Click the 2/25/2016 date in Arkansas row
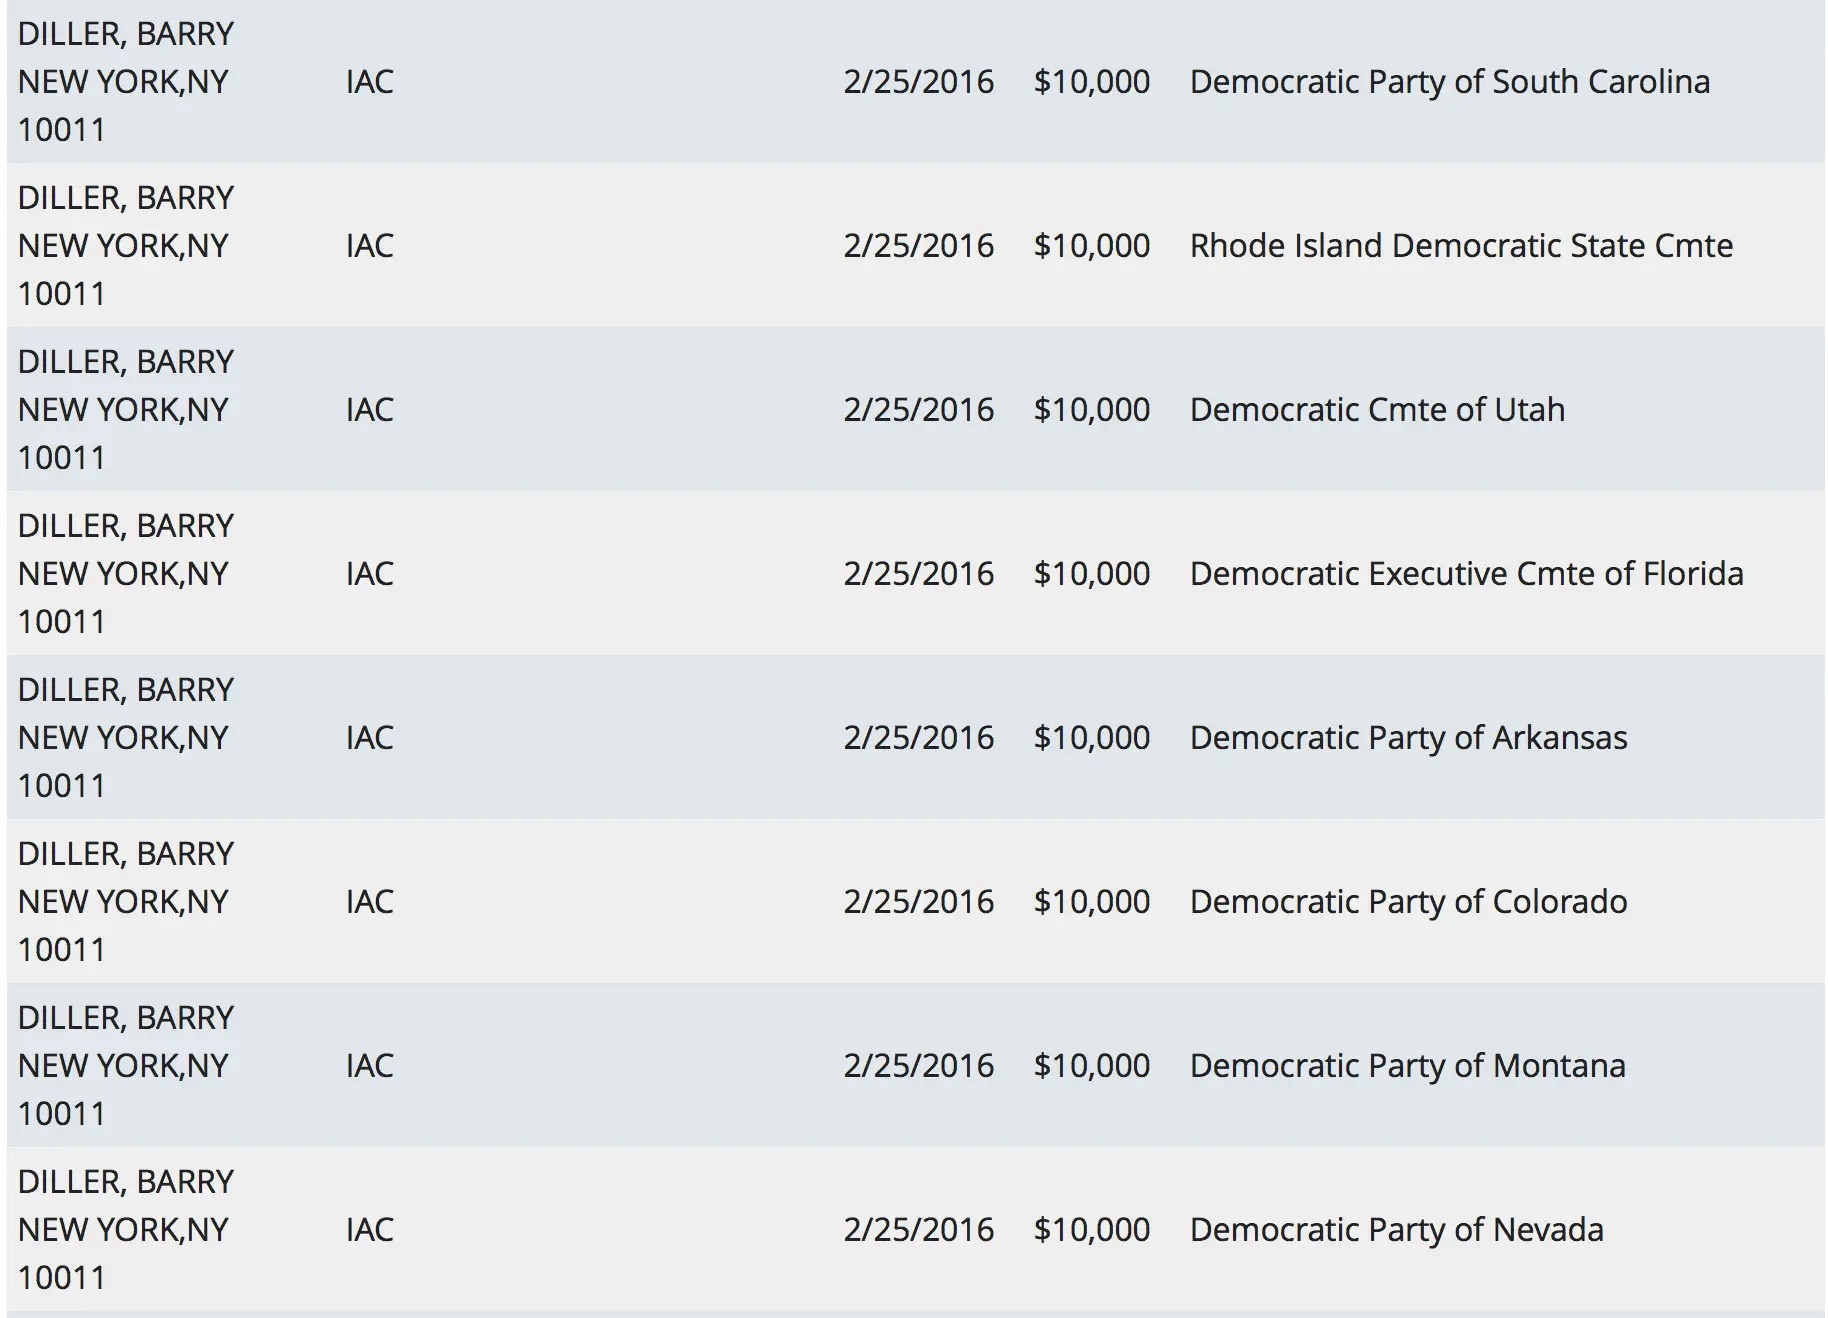Viewport: 1828px width, 1318px height. [x=918, y=738]
